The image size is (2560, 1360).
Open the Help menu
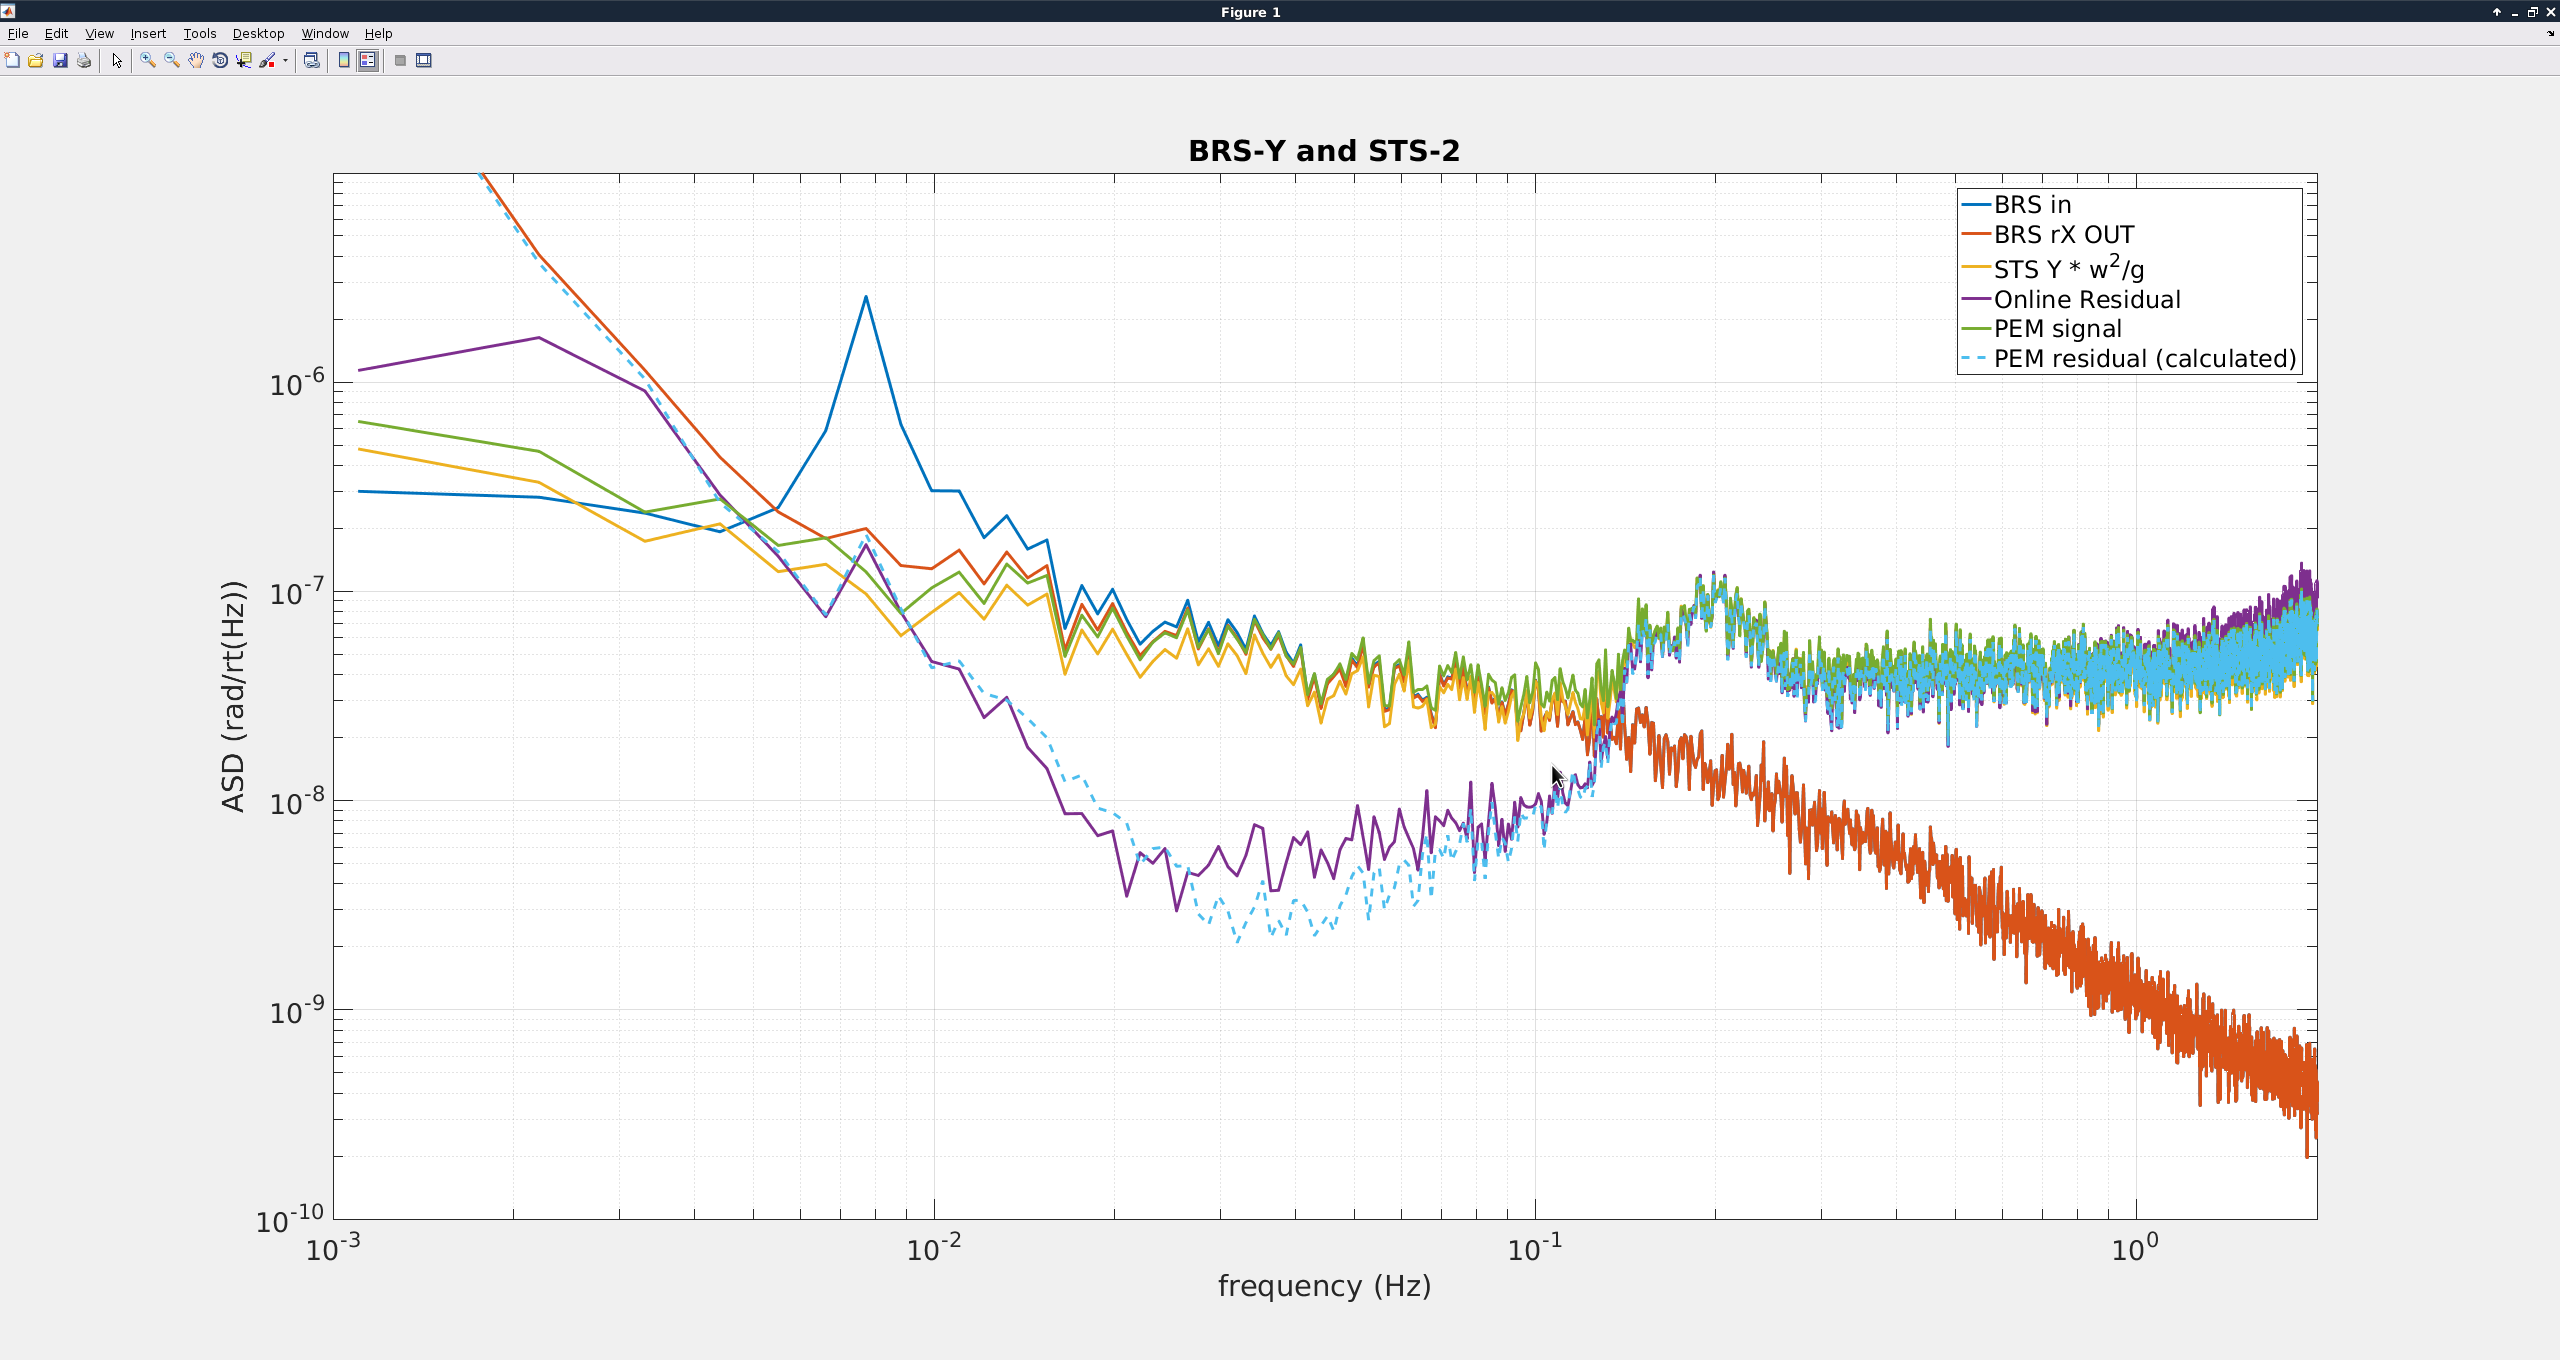(x=378, y=34)
